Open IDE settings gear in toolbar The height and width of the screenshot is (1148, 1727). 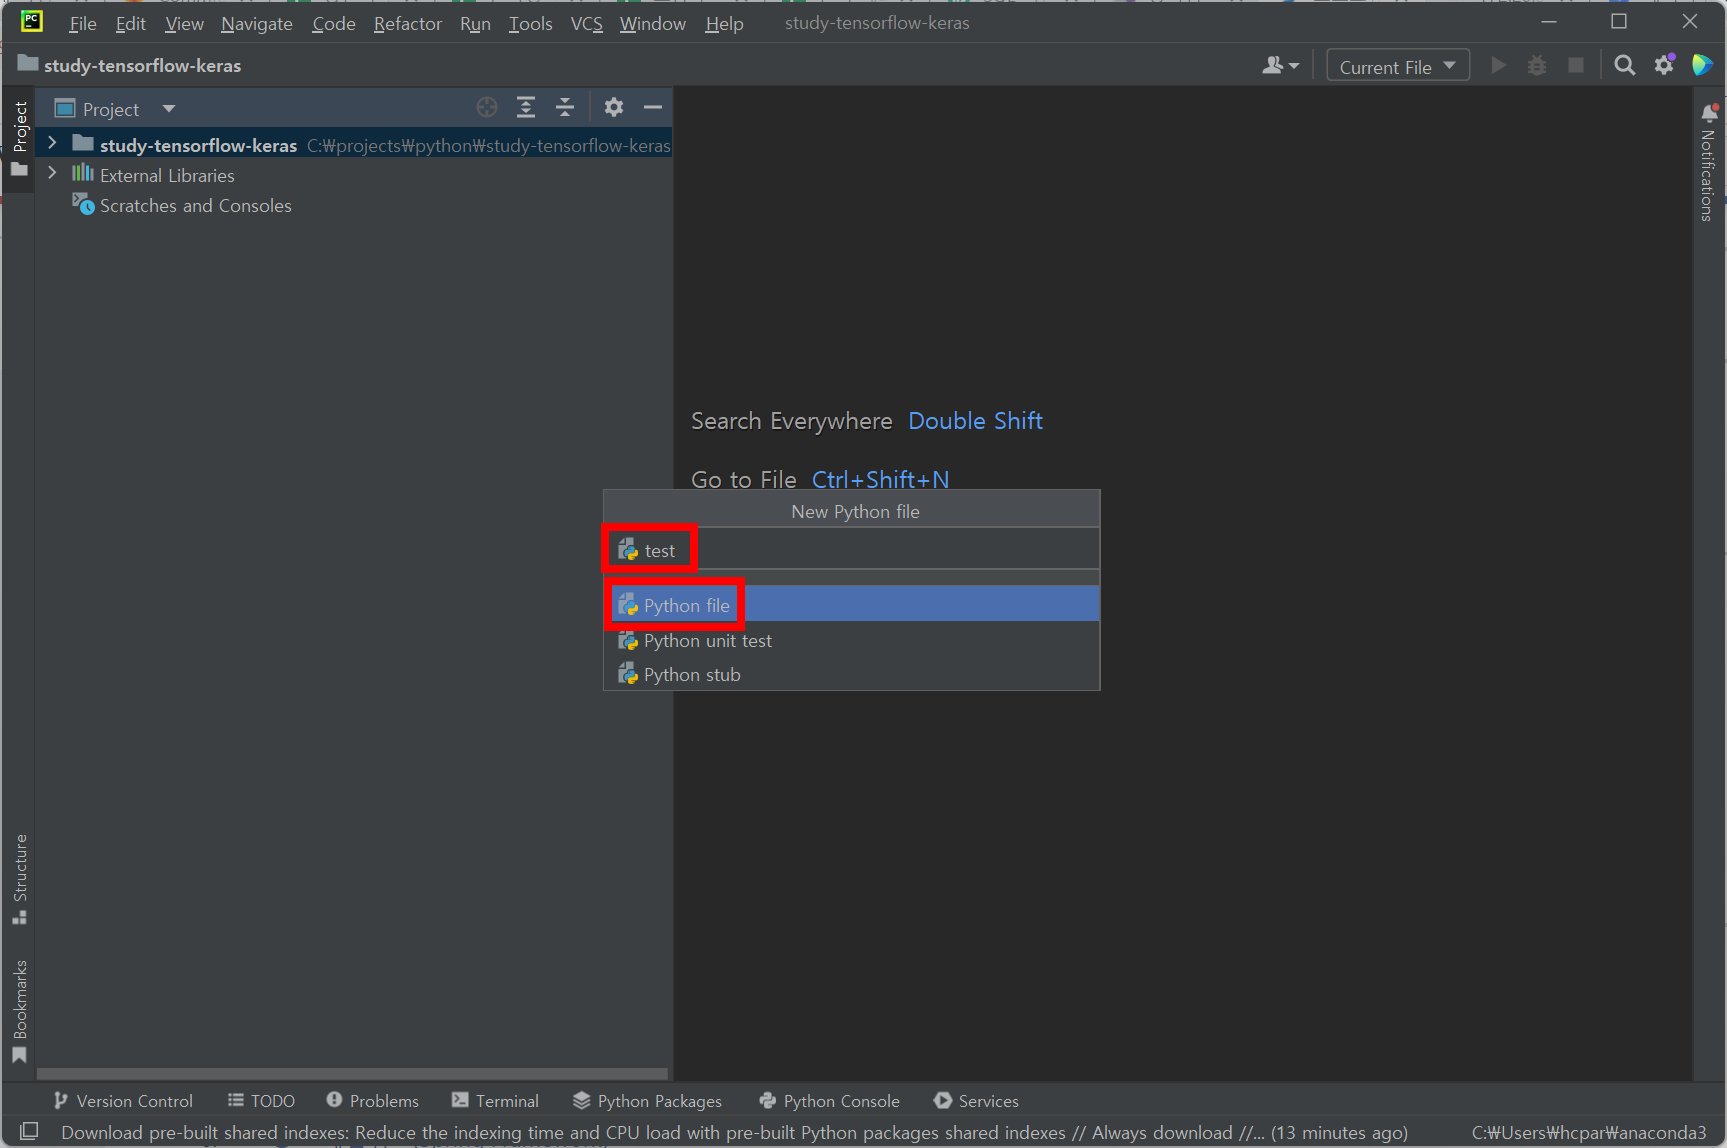point(1664,66)
